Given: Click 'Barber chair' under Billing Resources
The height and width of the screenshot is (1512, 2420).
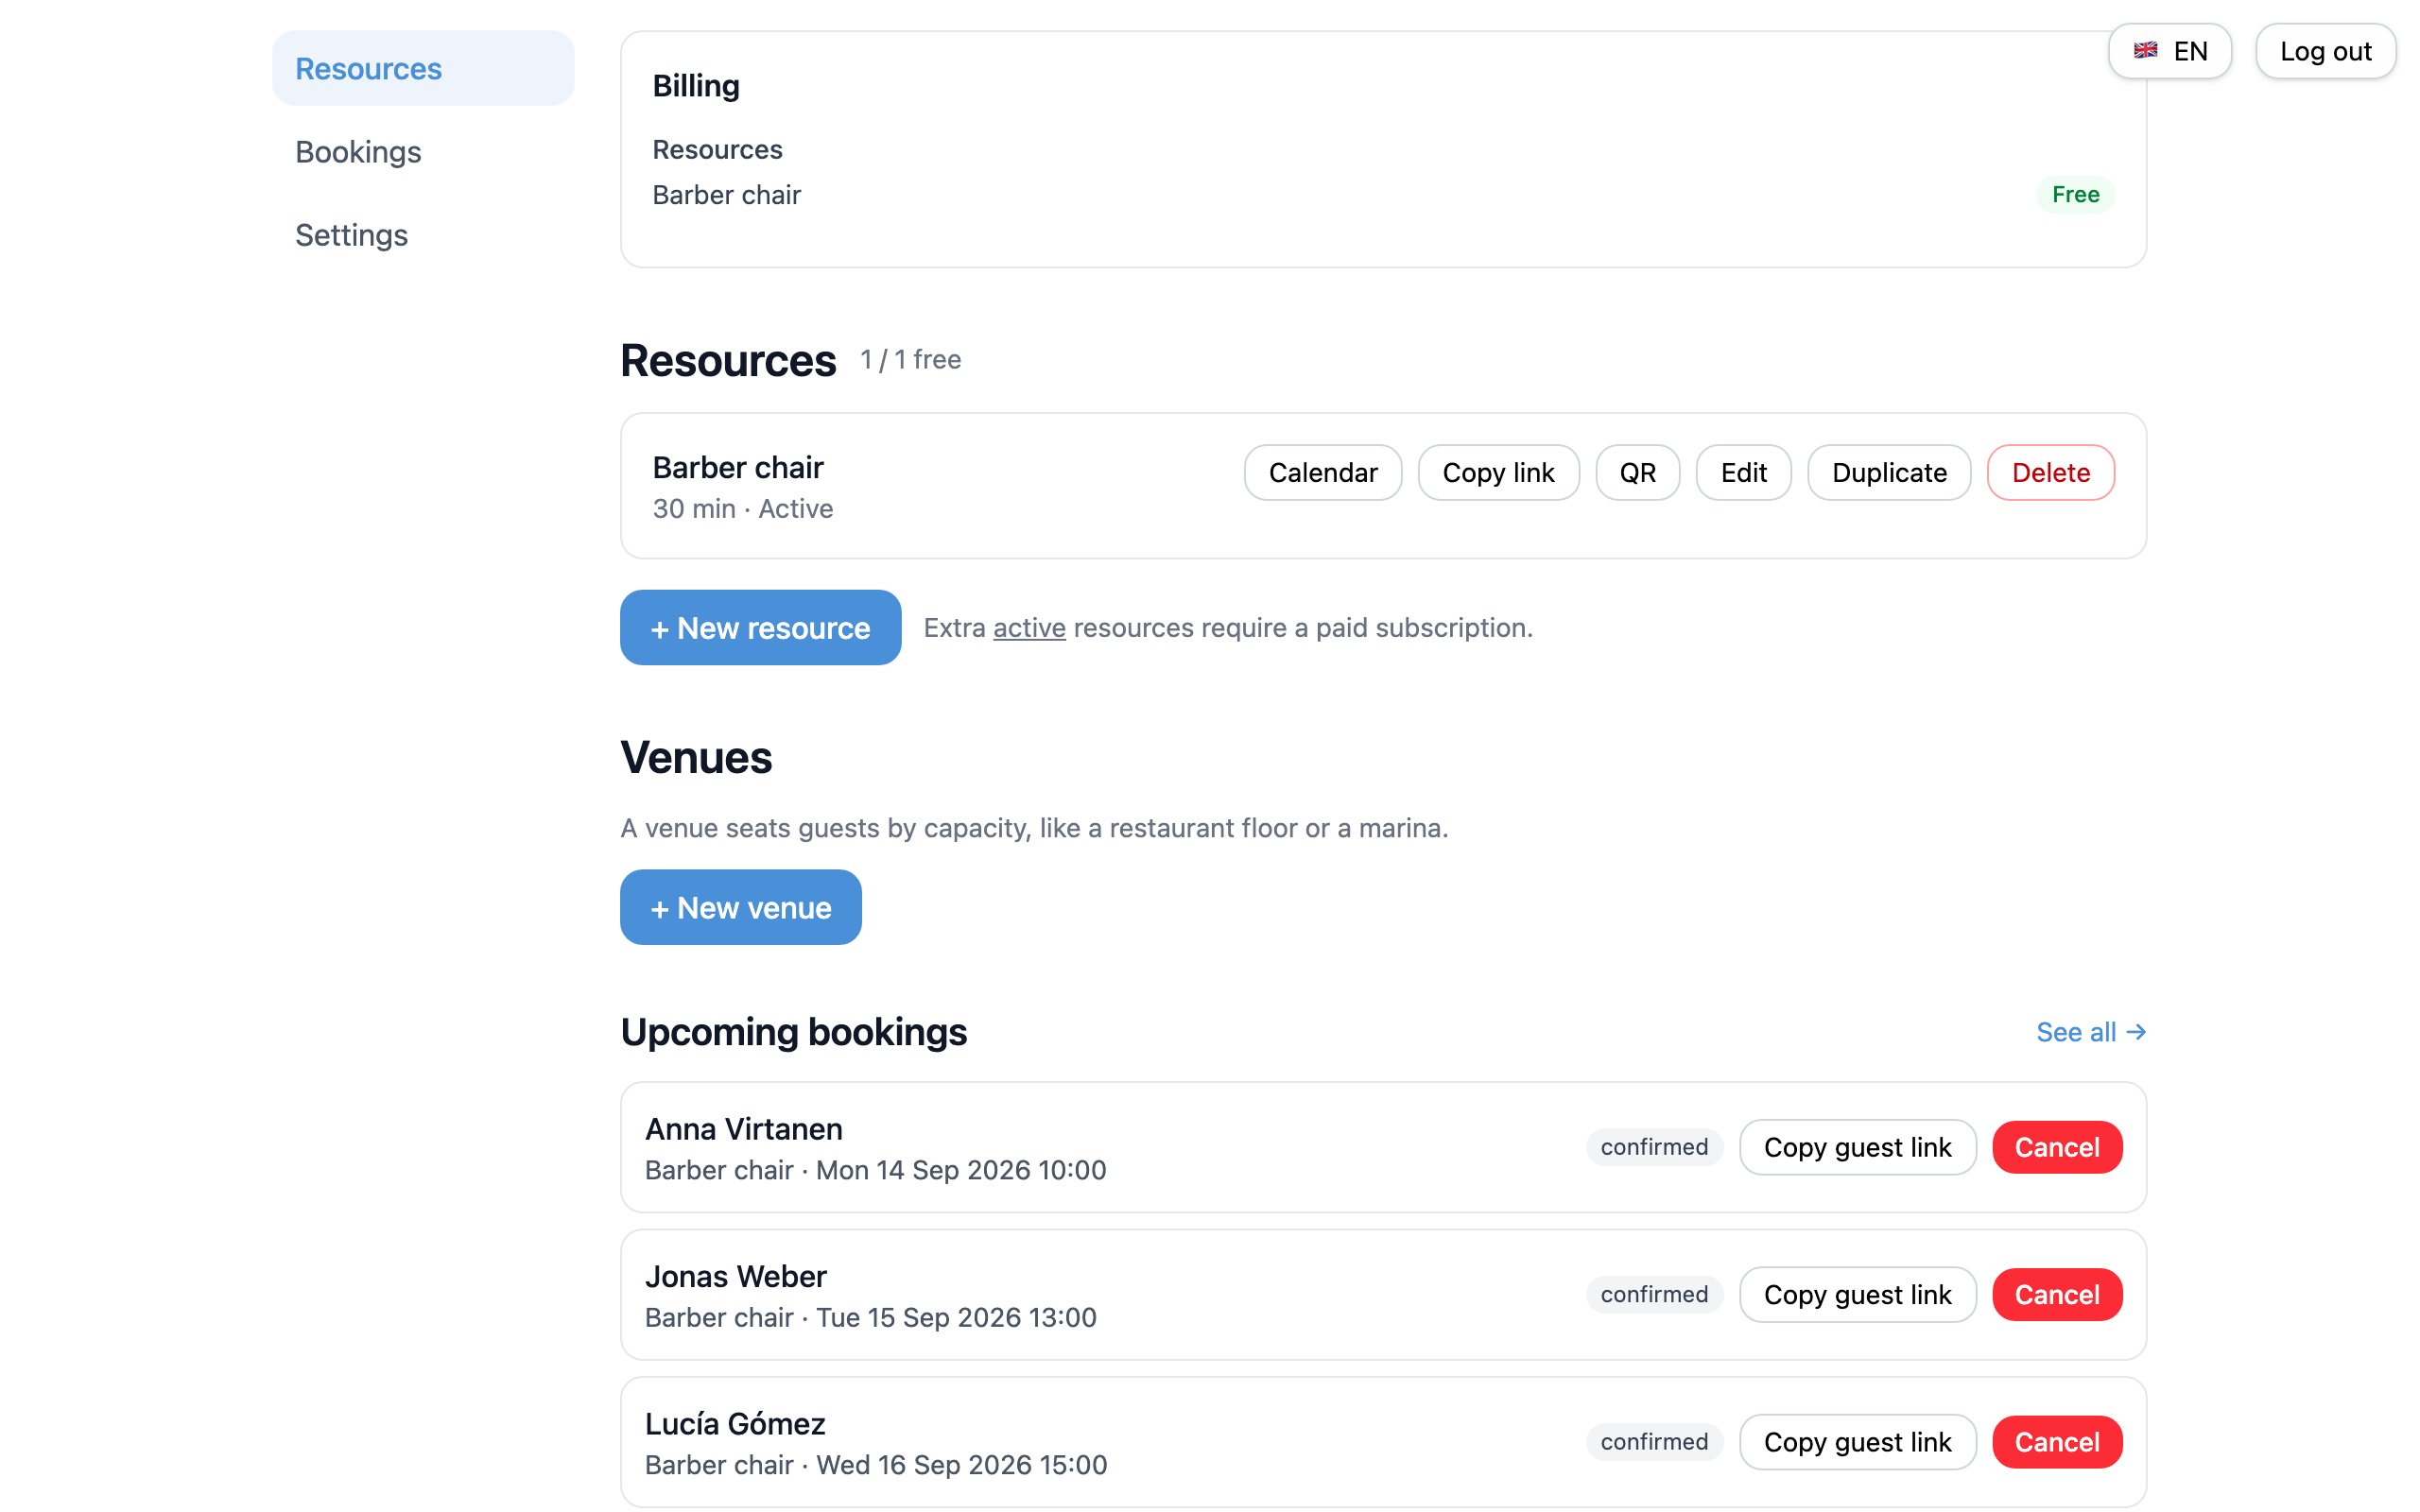Looking at the screenshot, I should 726,194.
